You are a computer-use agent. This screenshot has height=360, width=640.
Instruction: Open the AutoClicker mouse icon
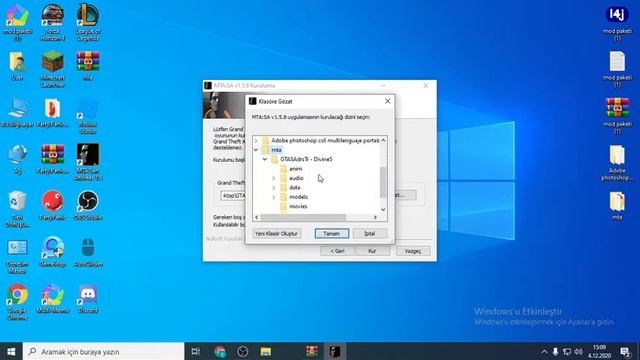[x=88, y=252]
